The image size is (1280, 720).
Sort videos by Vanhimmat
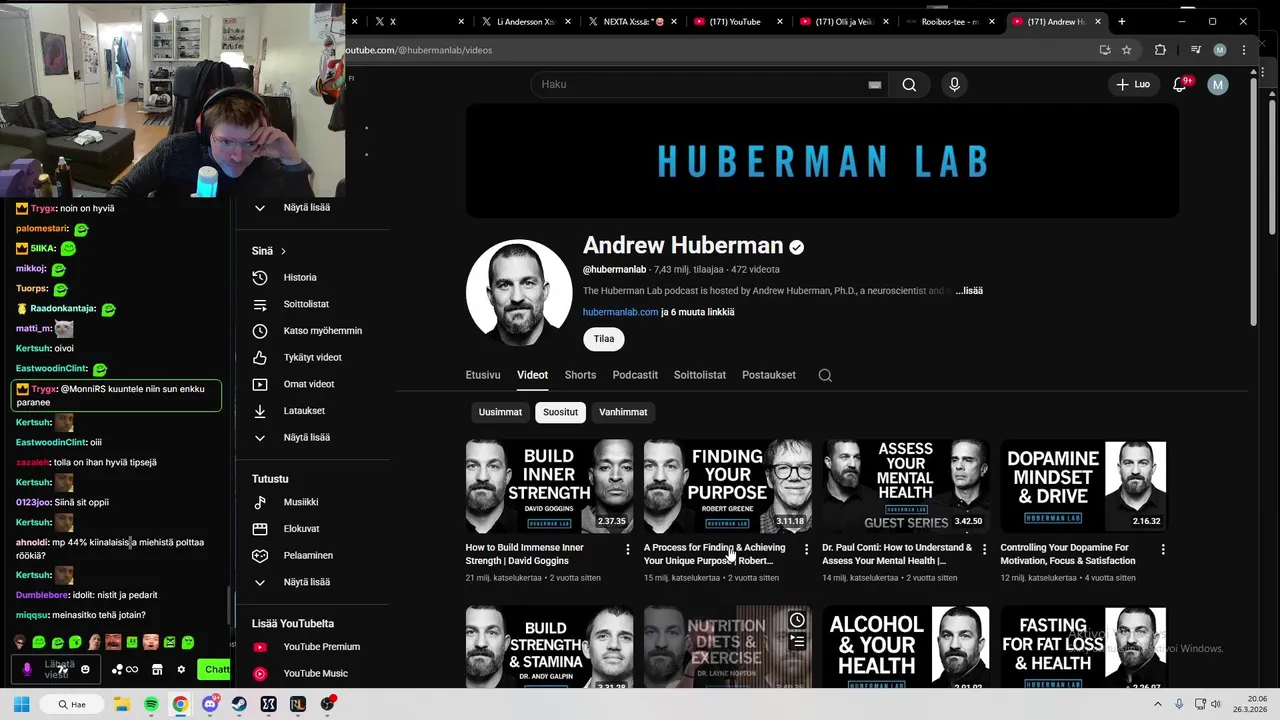pyautogui.click(x=623, y=412)
